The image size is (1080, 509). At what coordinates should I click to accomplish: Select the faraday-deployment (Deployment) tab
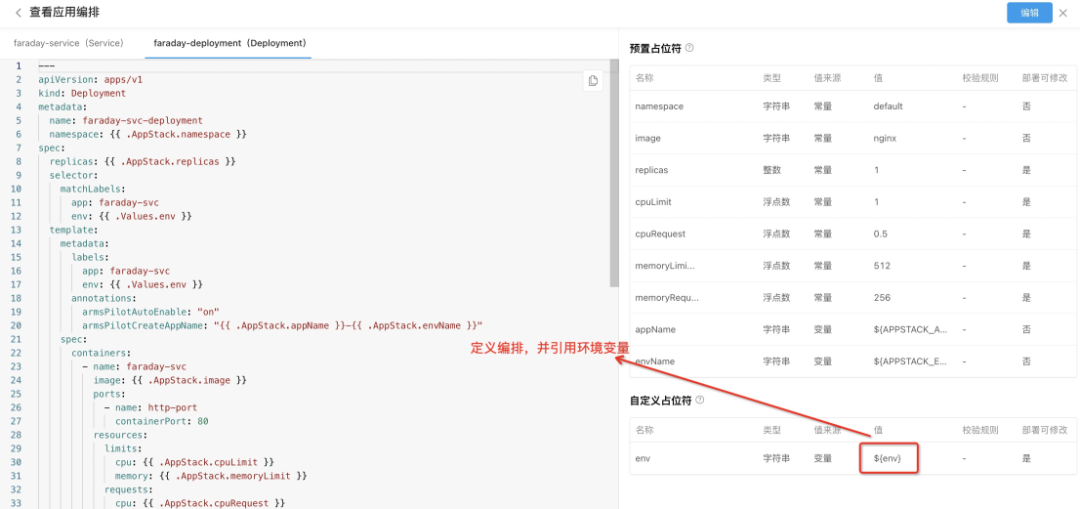coord(230,44)
